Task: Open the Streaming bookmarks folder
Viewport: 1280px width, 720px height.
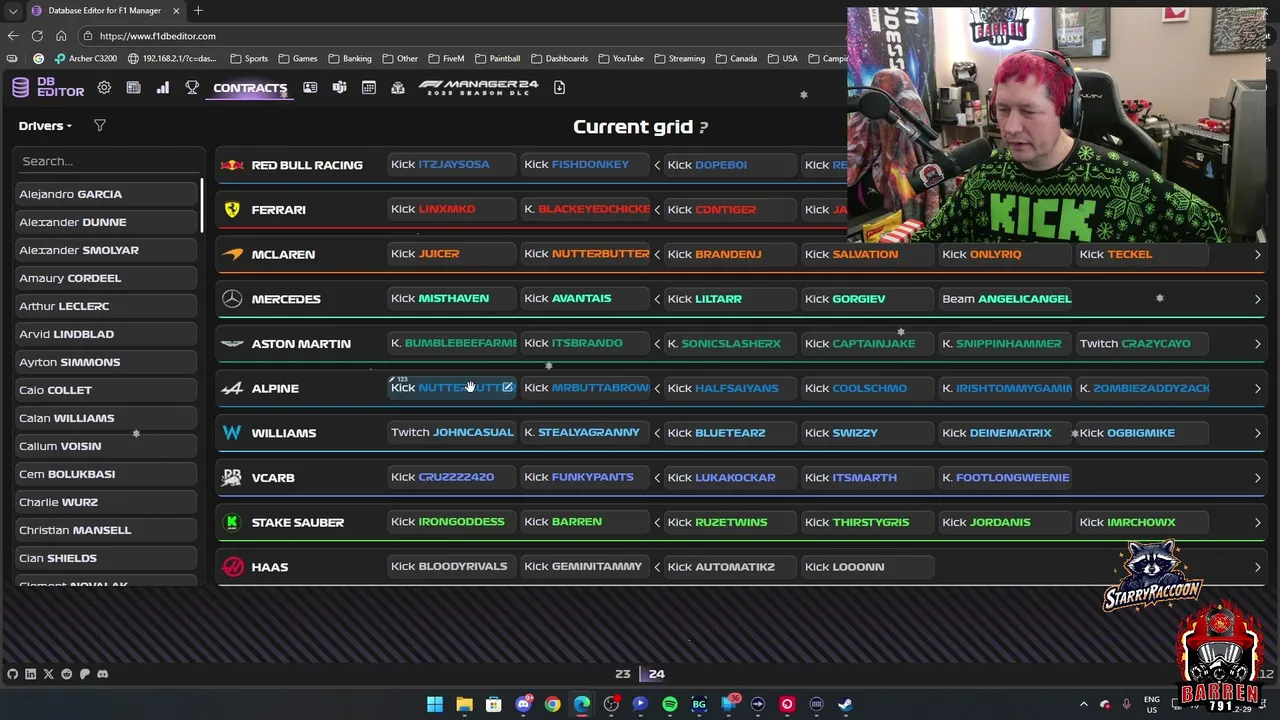Action: (x=679, y=58)
